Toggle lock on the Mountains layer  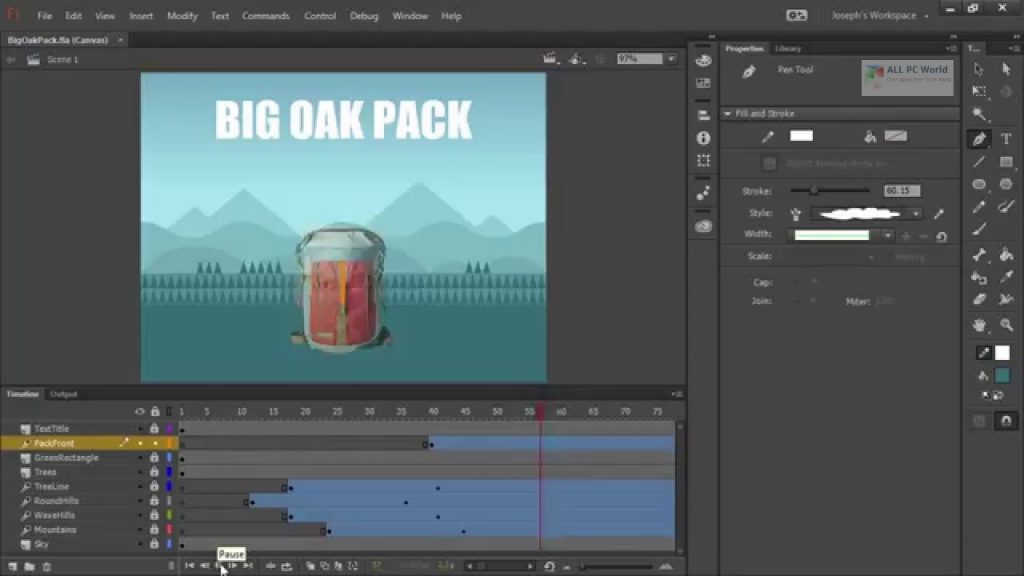154,530
